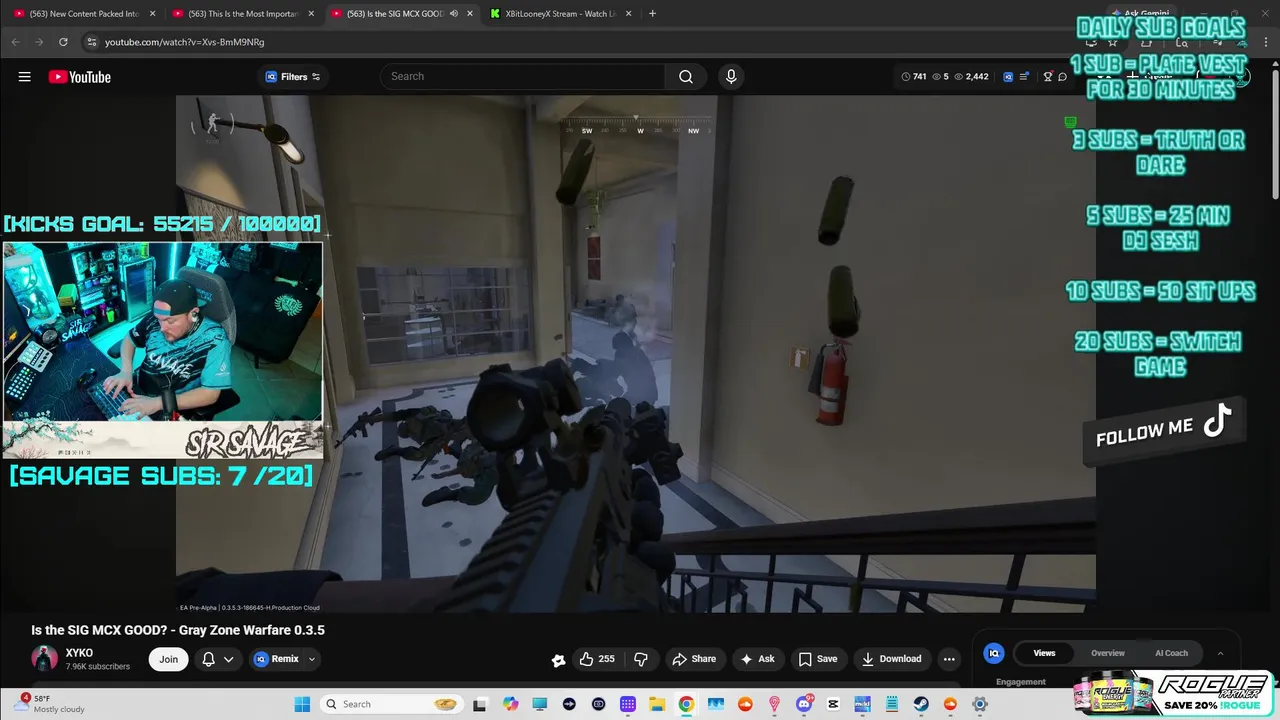This screenshot has height=720, width=1280.
Task: Reload the YouTube page
Action: (63, 42)
